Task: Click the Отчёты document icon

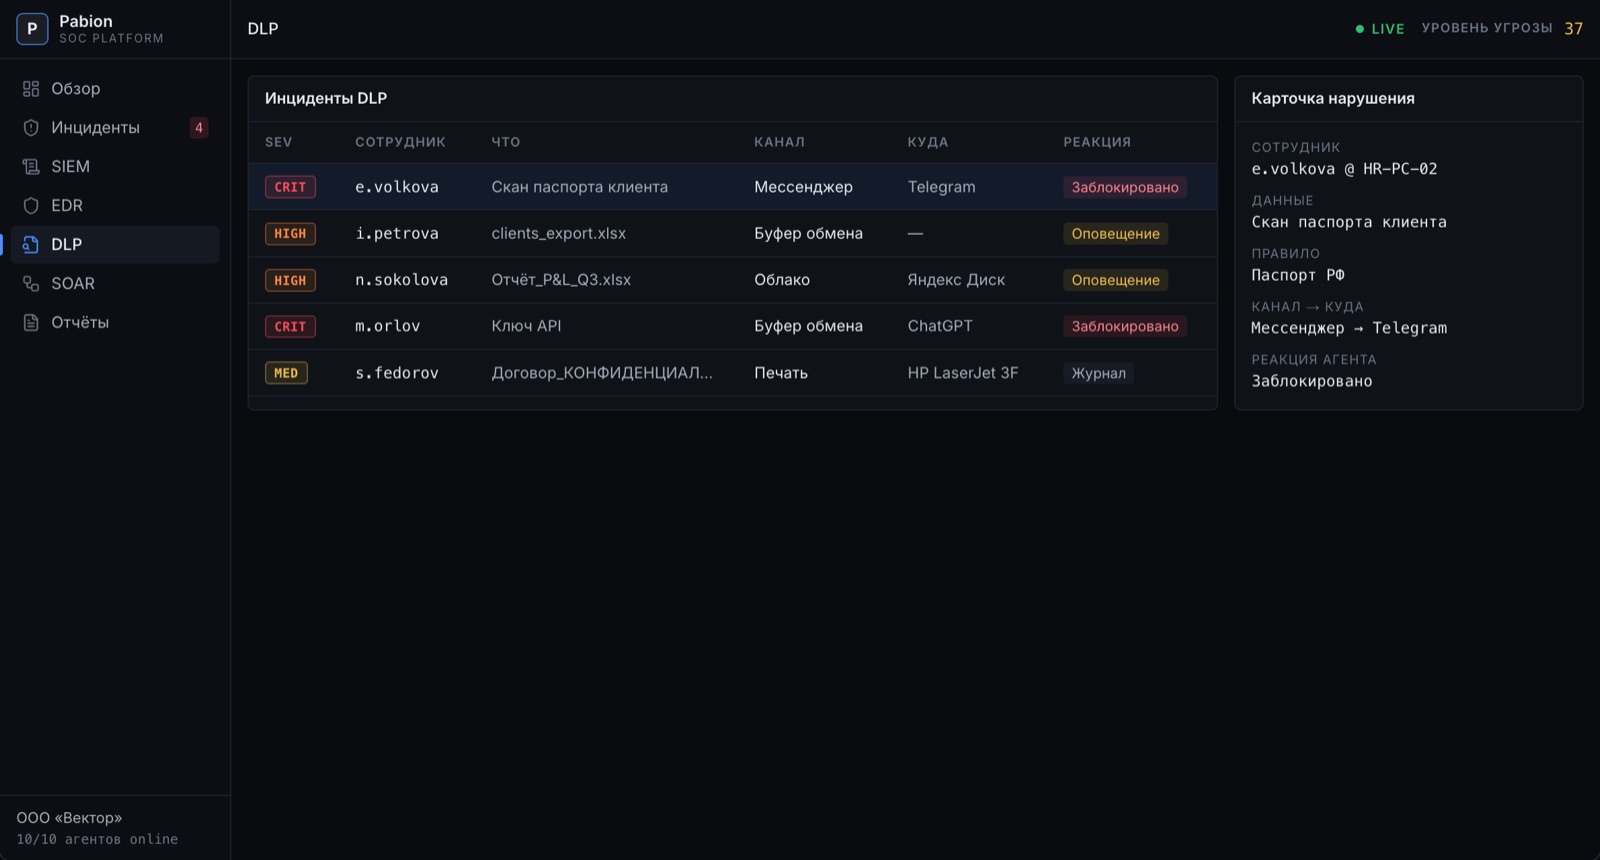Action: tap(31, 323)
